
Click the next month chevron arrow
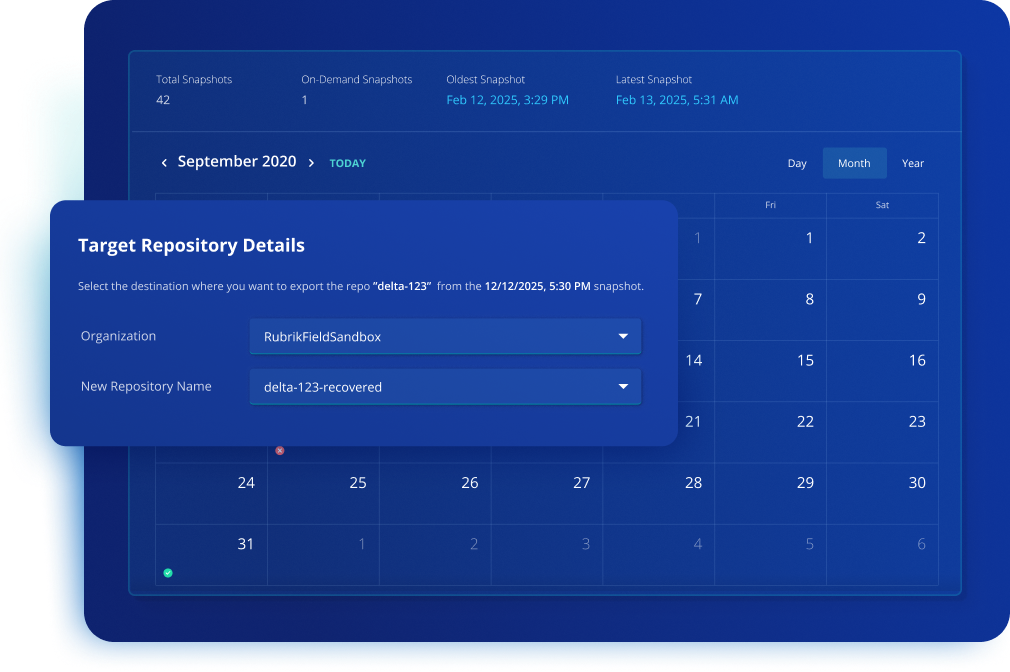(311, 163)
